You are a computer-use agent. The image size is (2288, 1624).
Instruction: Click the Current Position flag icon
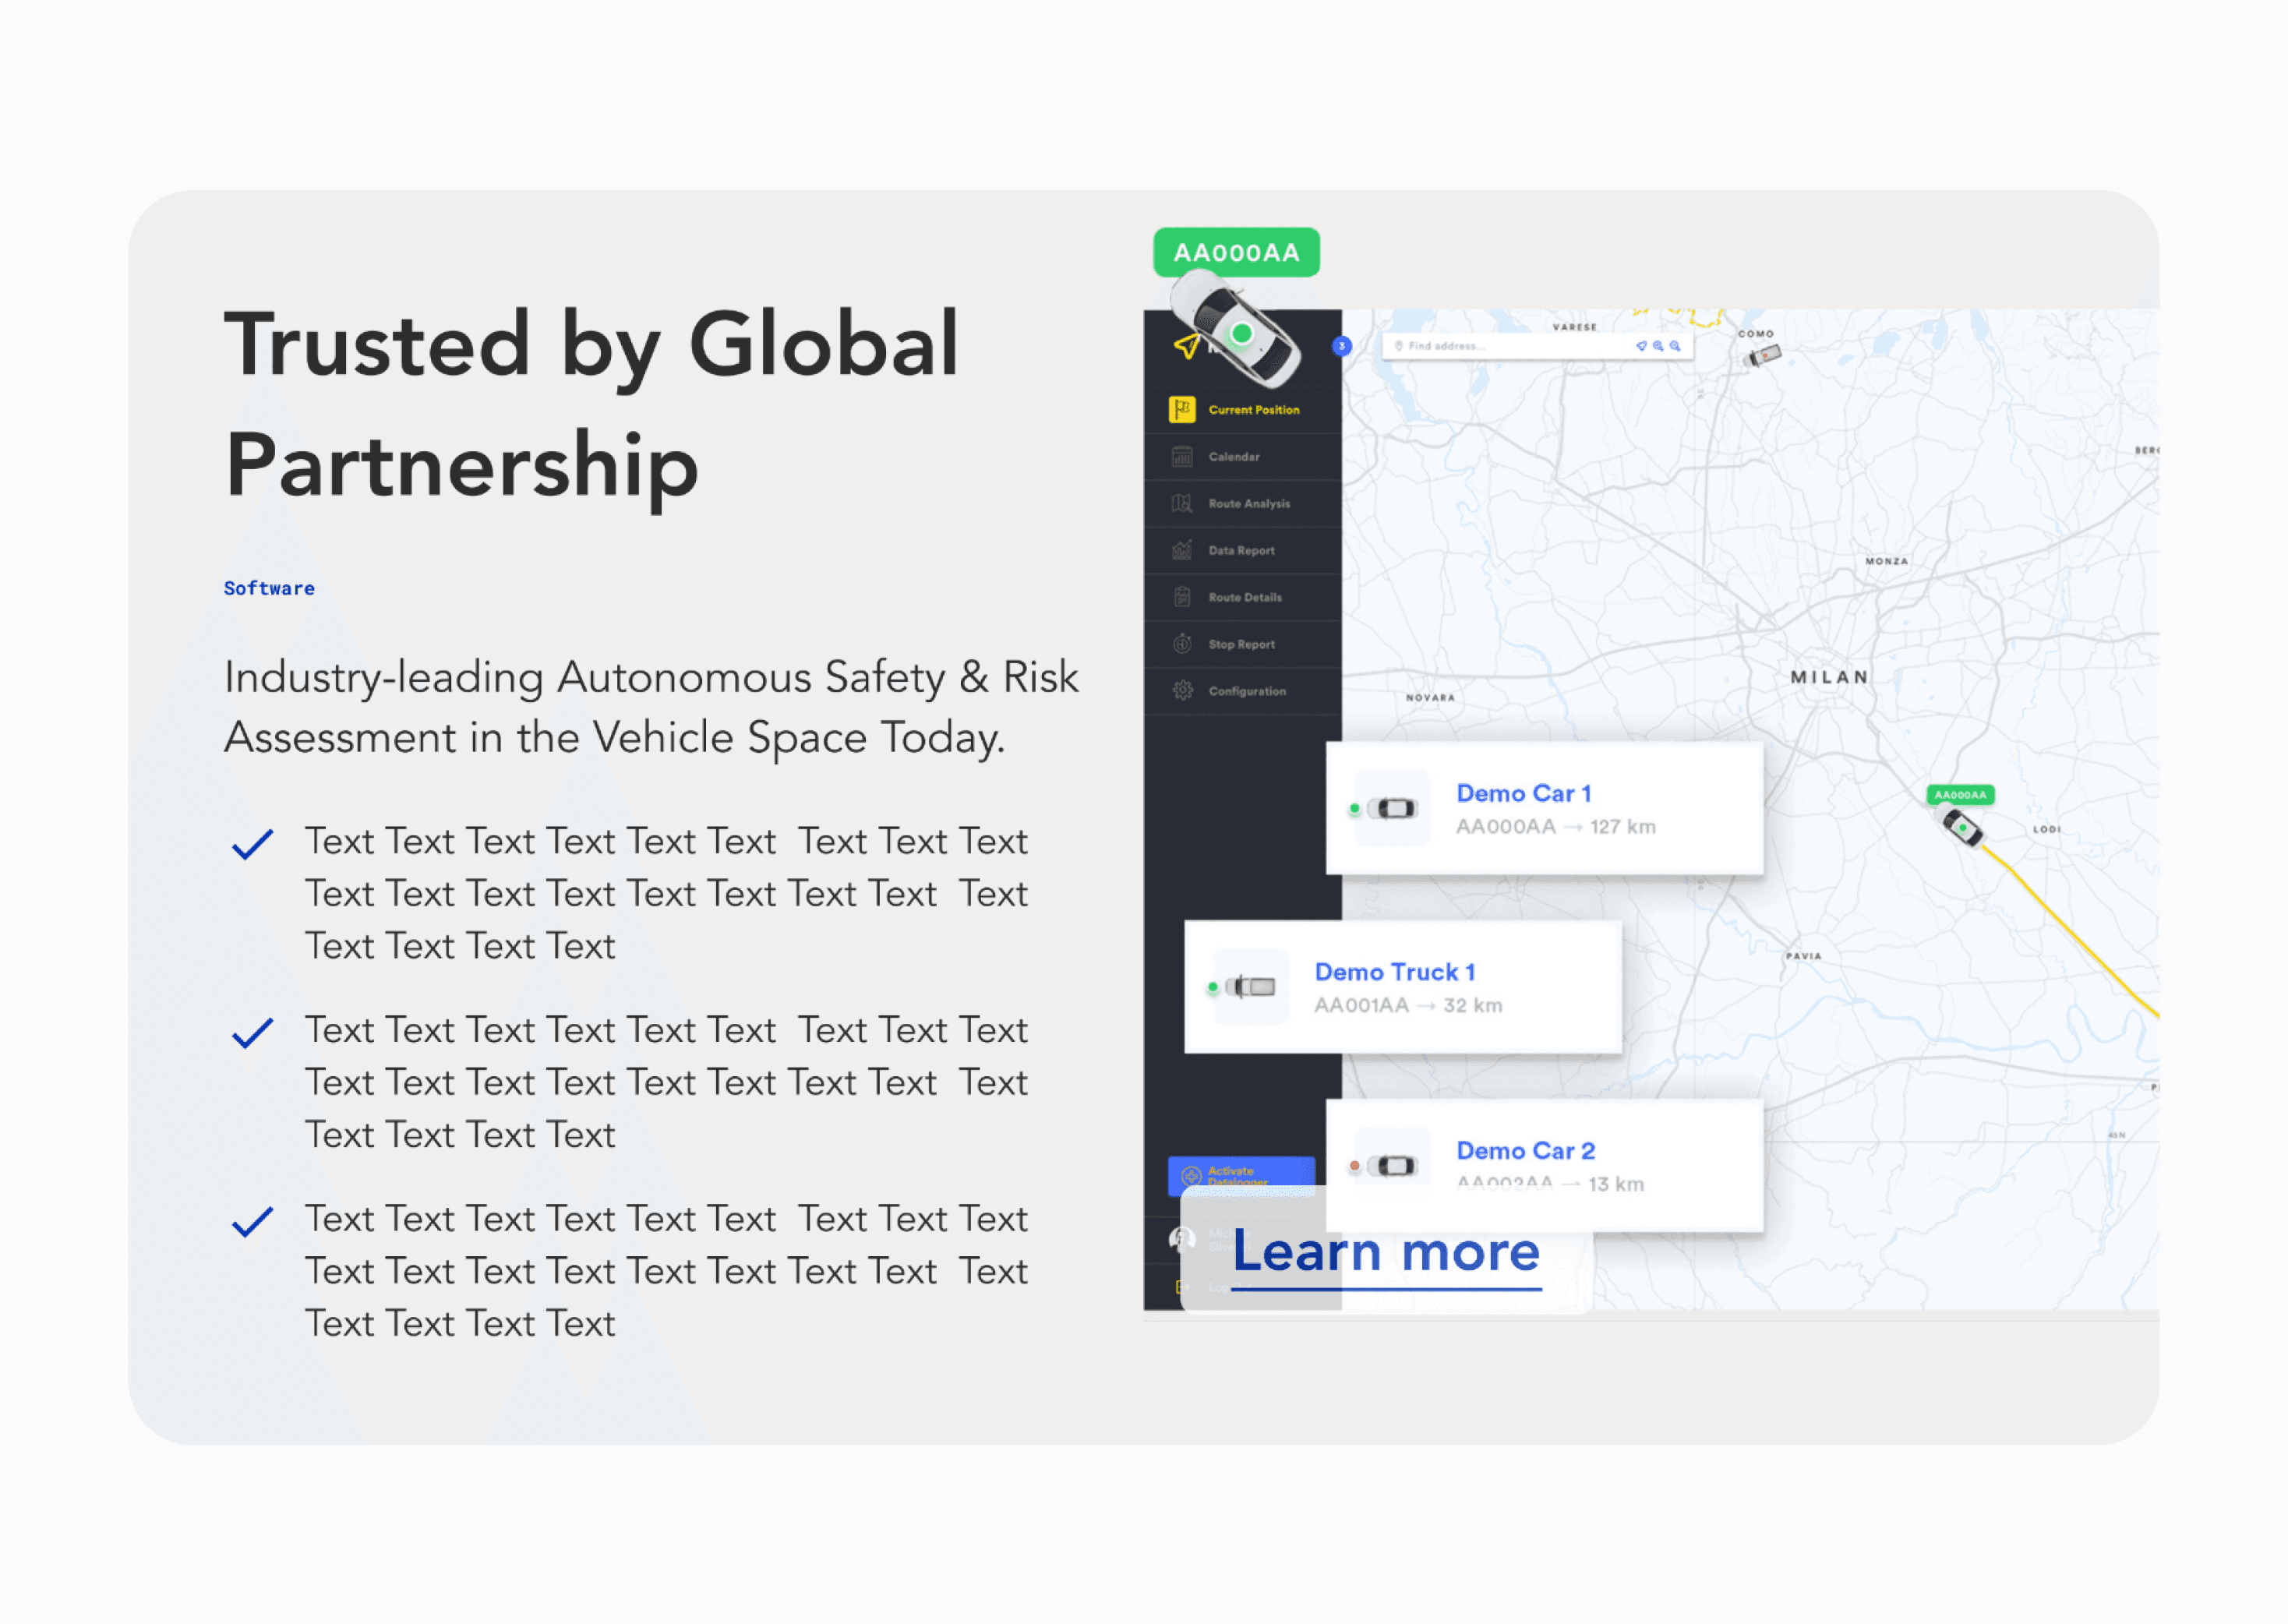tap(1182, 410)
